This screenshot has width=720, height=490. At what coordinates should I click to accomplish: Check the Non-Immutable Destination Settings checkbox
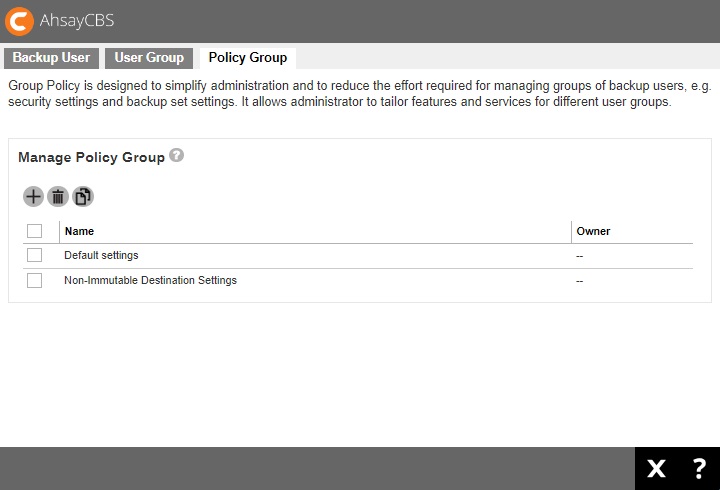(34, 280)
